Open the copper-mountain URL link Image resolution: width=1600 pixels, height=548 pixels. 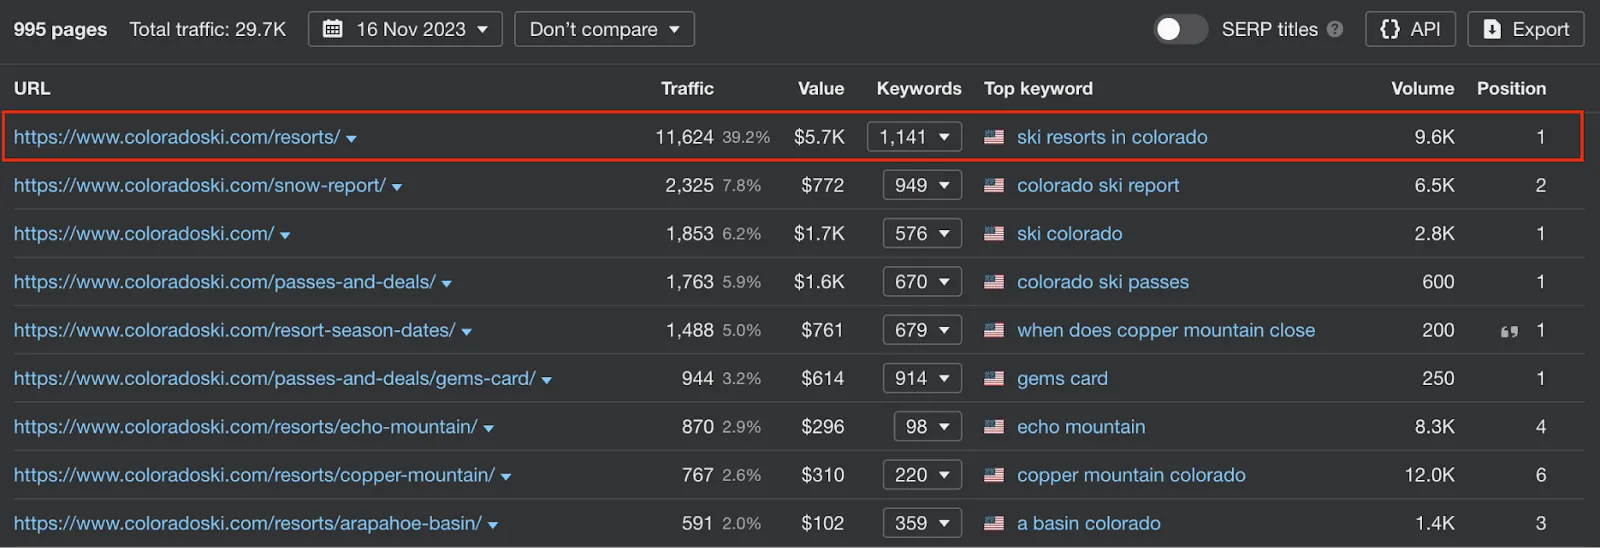254,475
